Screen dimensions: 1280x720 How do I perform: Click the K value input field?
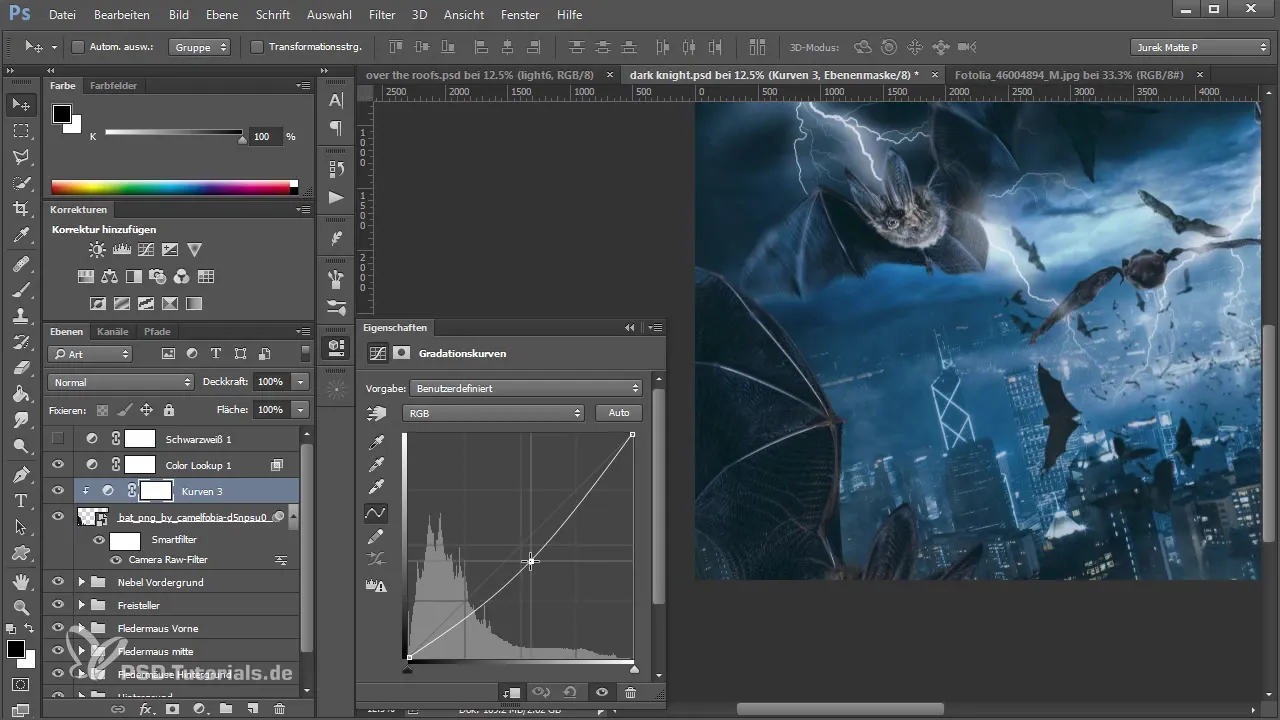[265, 137]
